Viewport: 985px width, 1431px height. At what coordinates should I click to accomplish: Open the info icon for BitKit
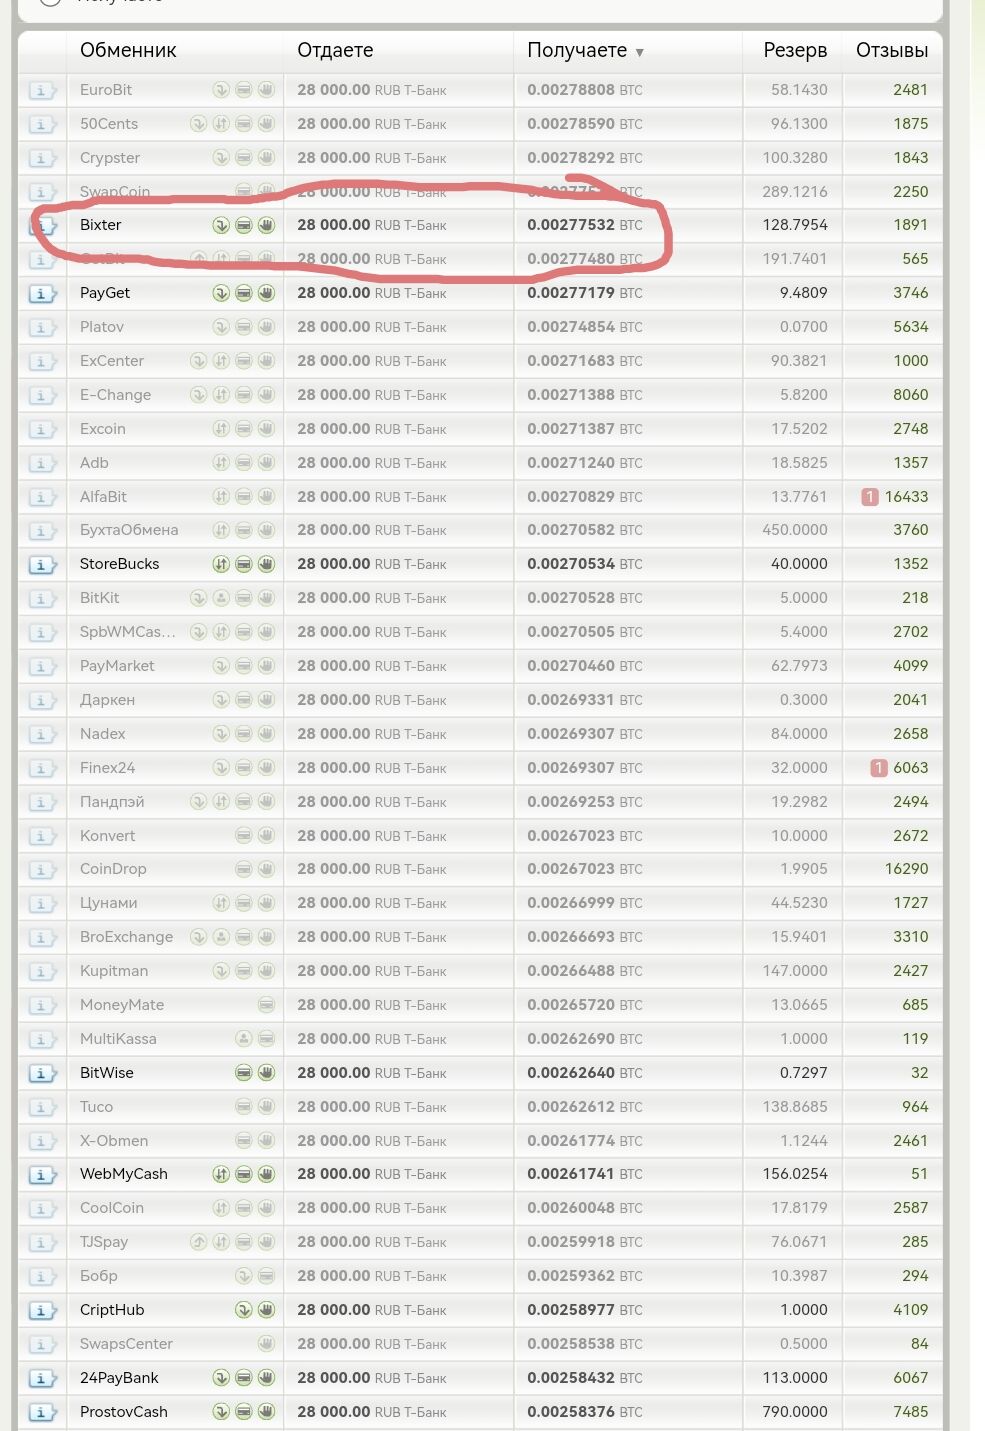pos(41,599)
